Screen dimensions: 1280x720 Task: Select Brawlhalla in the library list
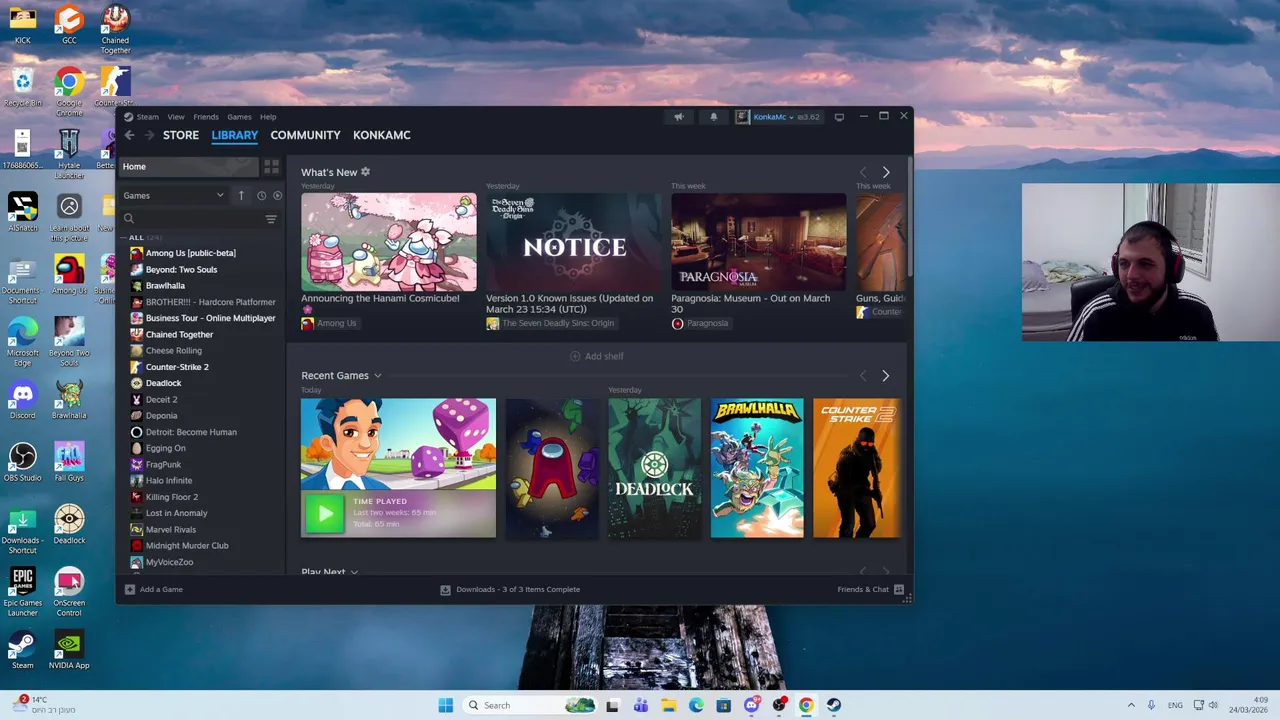coord(165,286)
